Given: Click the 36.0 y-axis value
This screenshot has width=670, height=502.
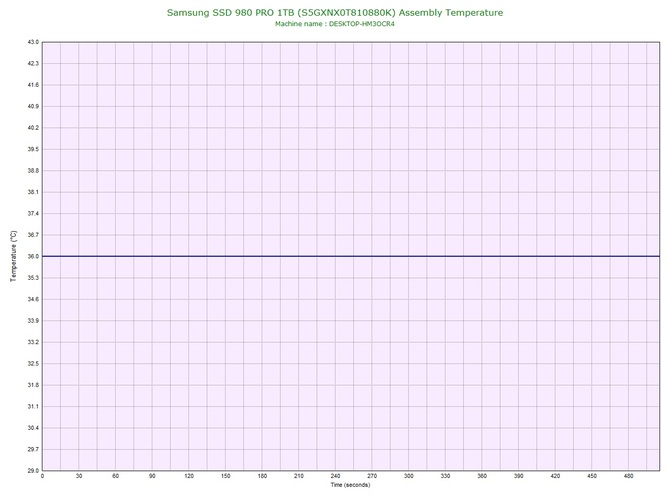Looking at the screenshot, I should pos(33,256).
